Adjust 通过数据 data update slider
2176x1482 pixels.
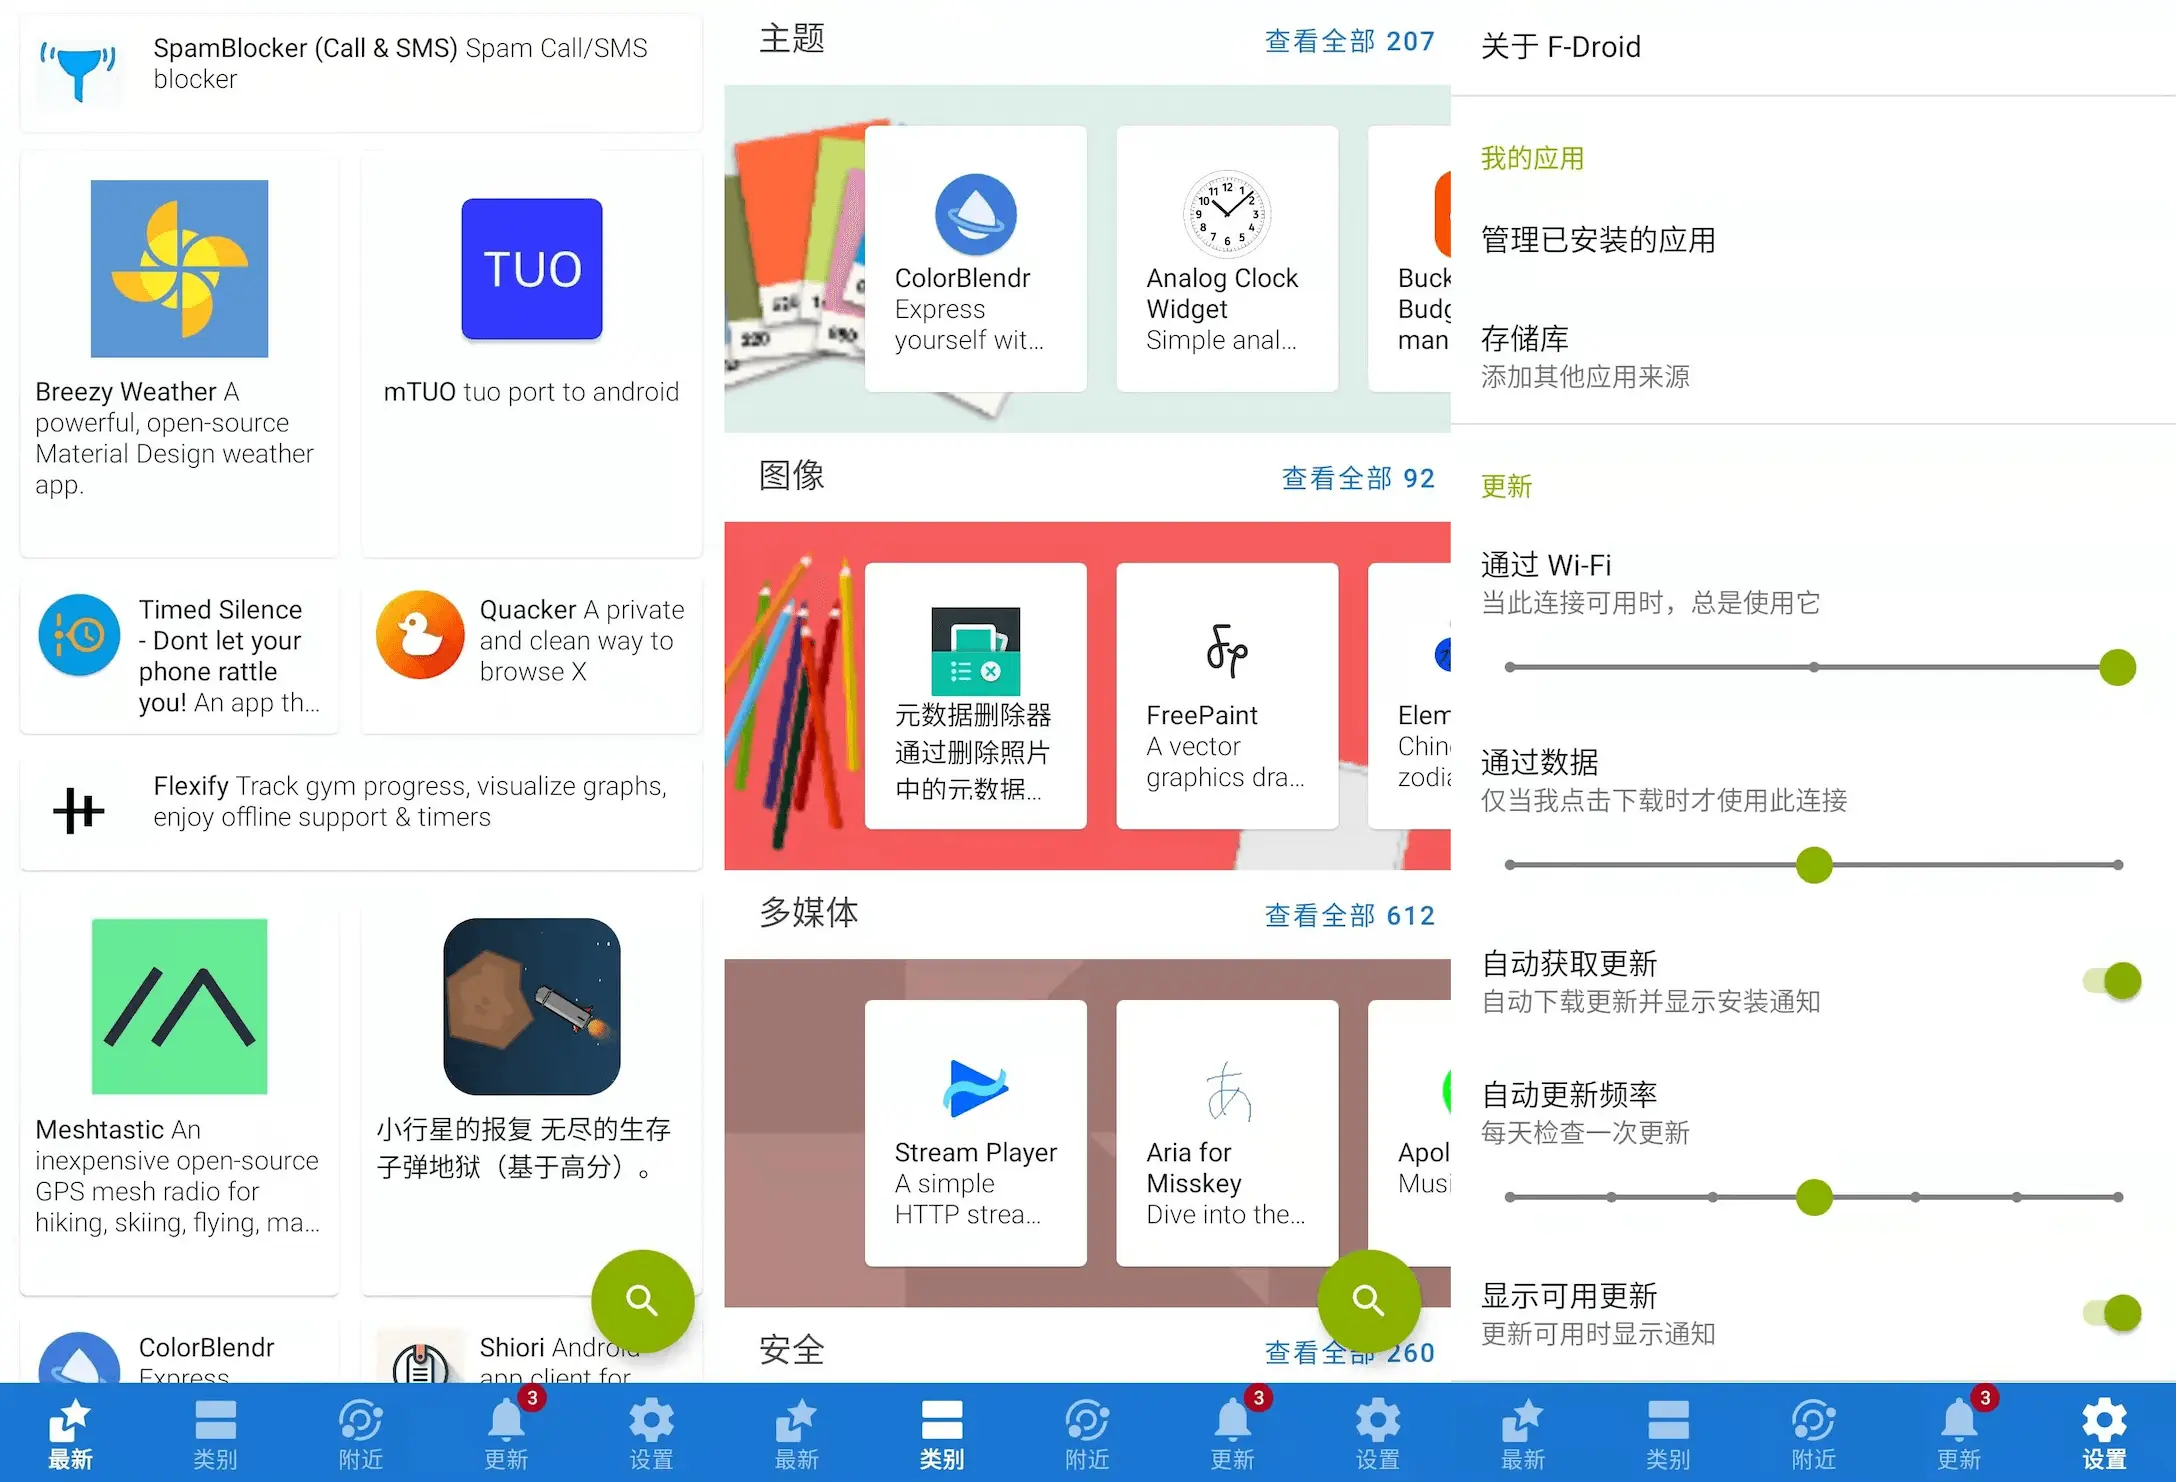coord(1811,863)
